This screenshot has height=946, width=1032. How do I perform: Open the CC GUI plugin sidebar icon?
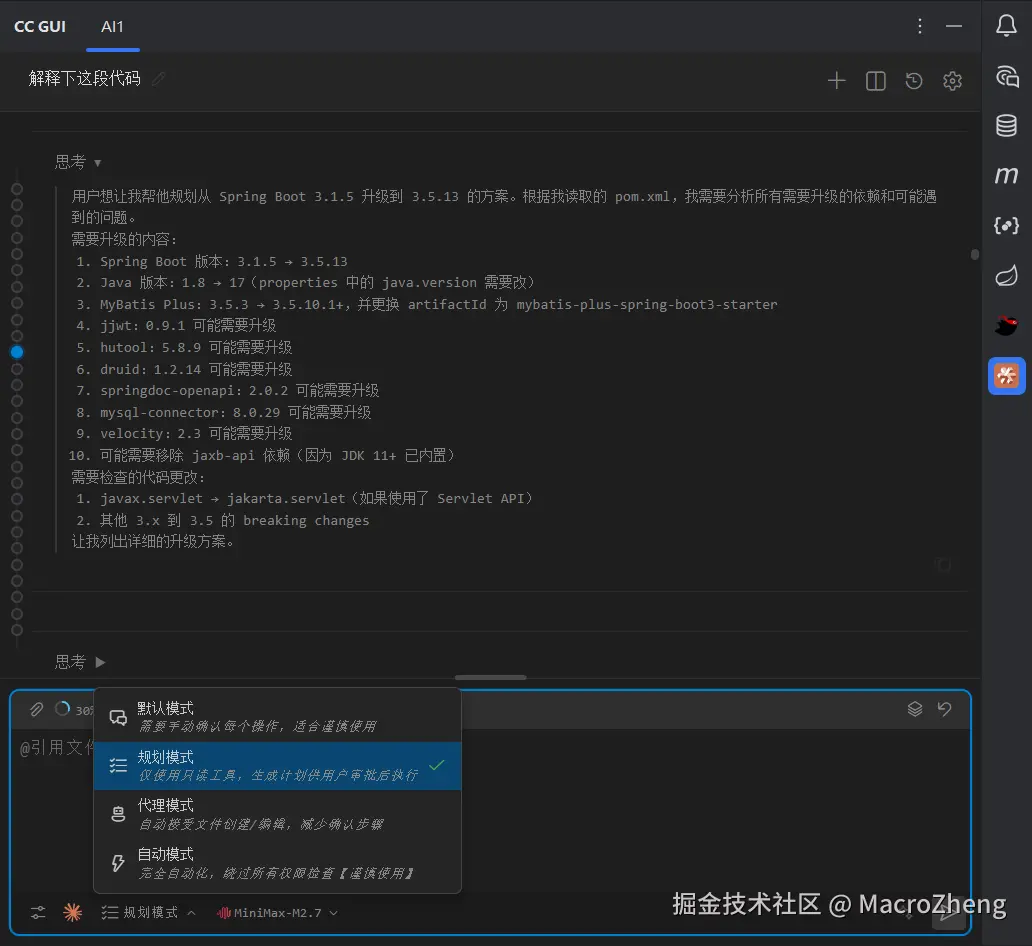1006,376
